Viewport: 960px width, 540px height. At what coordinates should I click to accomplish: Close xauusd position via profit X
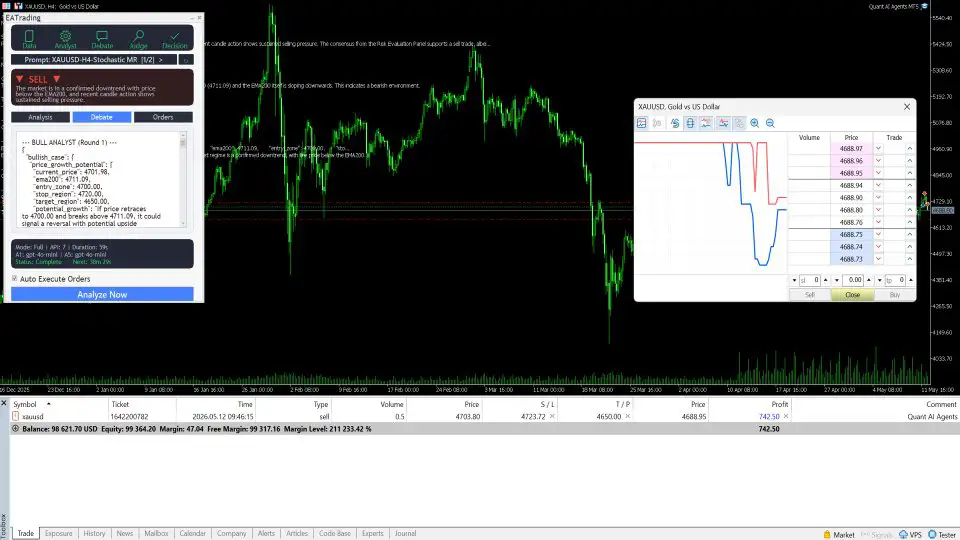[x=786, y=416]
